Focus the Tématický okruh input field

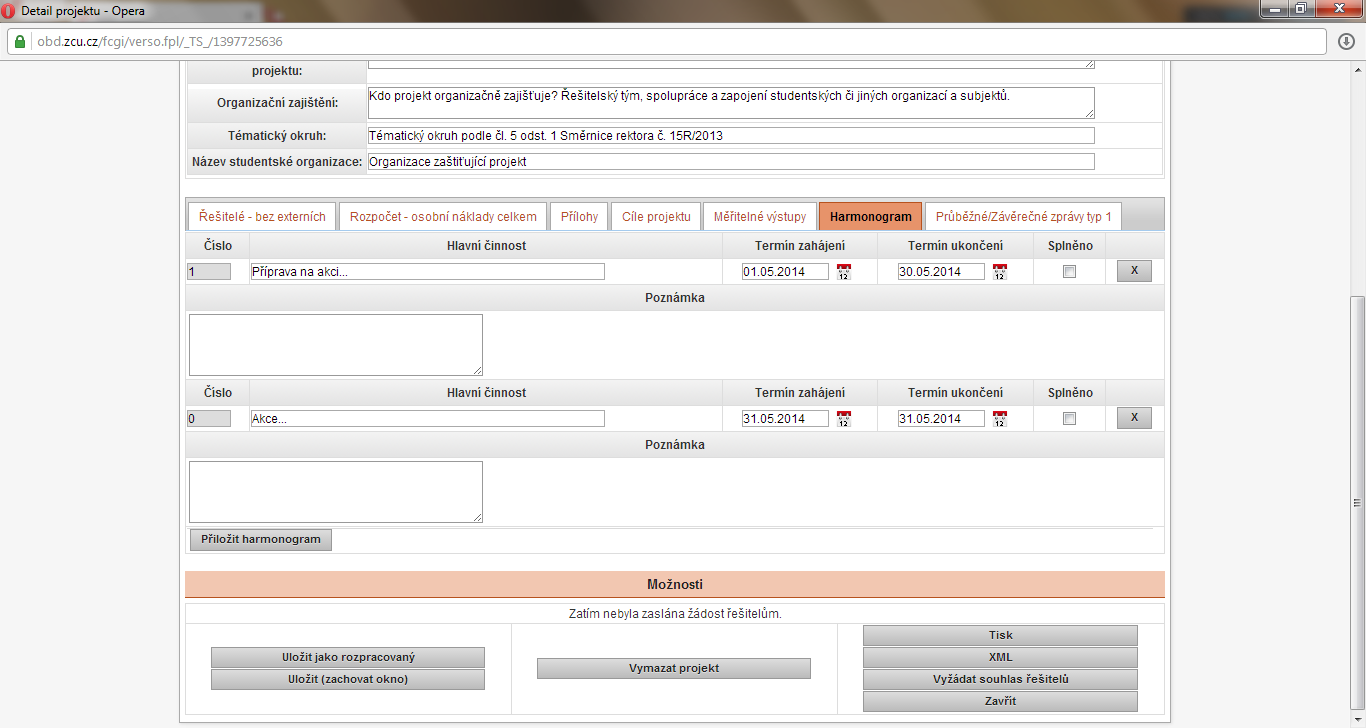click(731, 135)
